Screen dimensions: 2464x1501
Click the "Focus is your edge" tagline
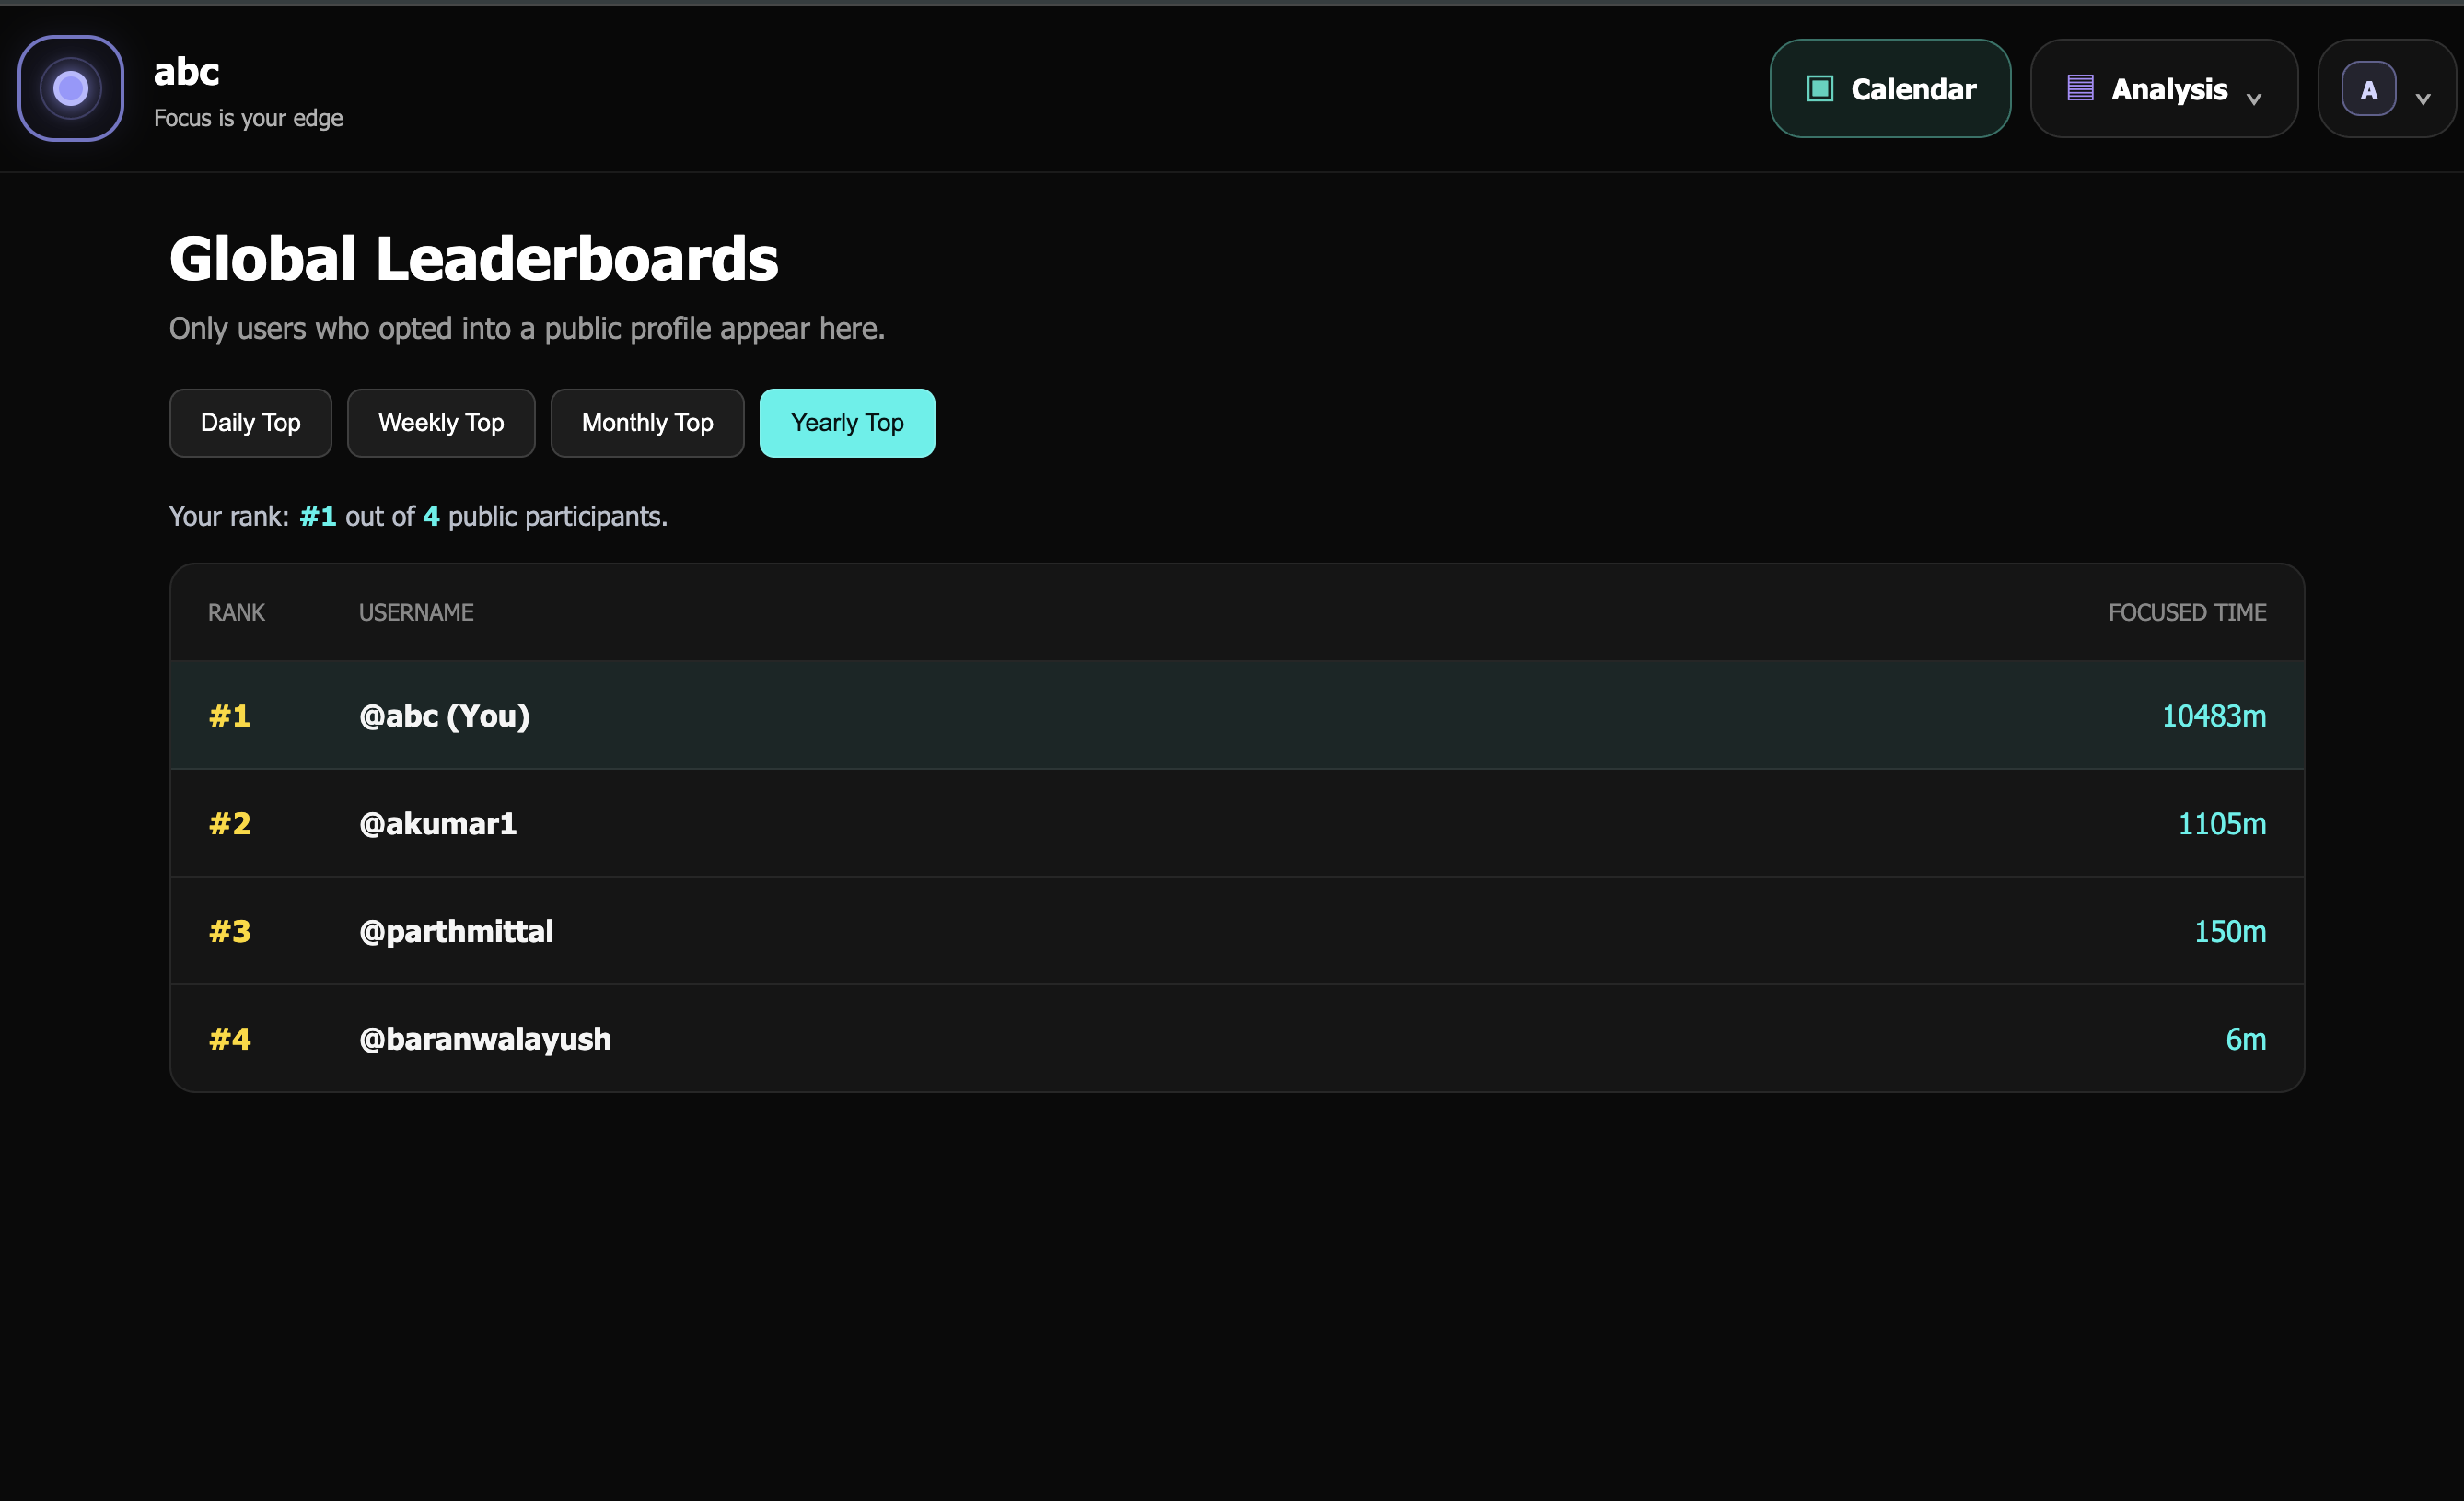coord(248,118)
